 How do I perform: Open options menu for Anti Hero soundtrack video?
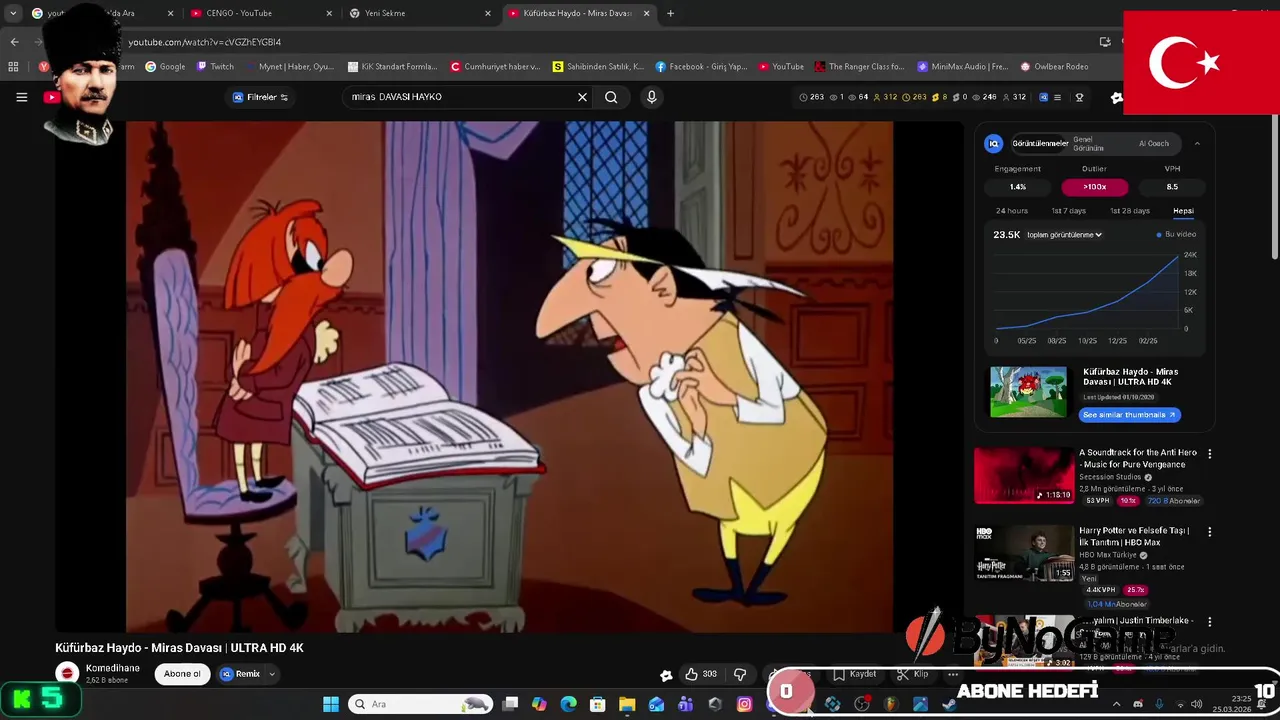(1209, 454)
